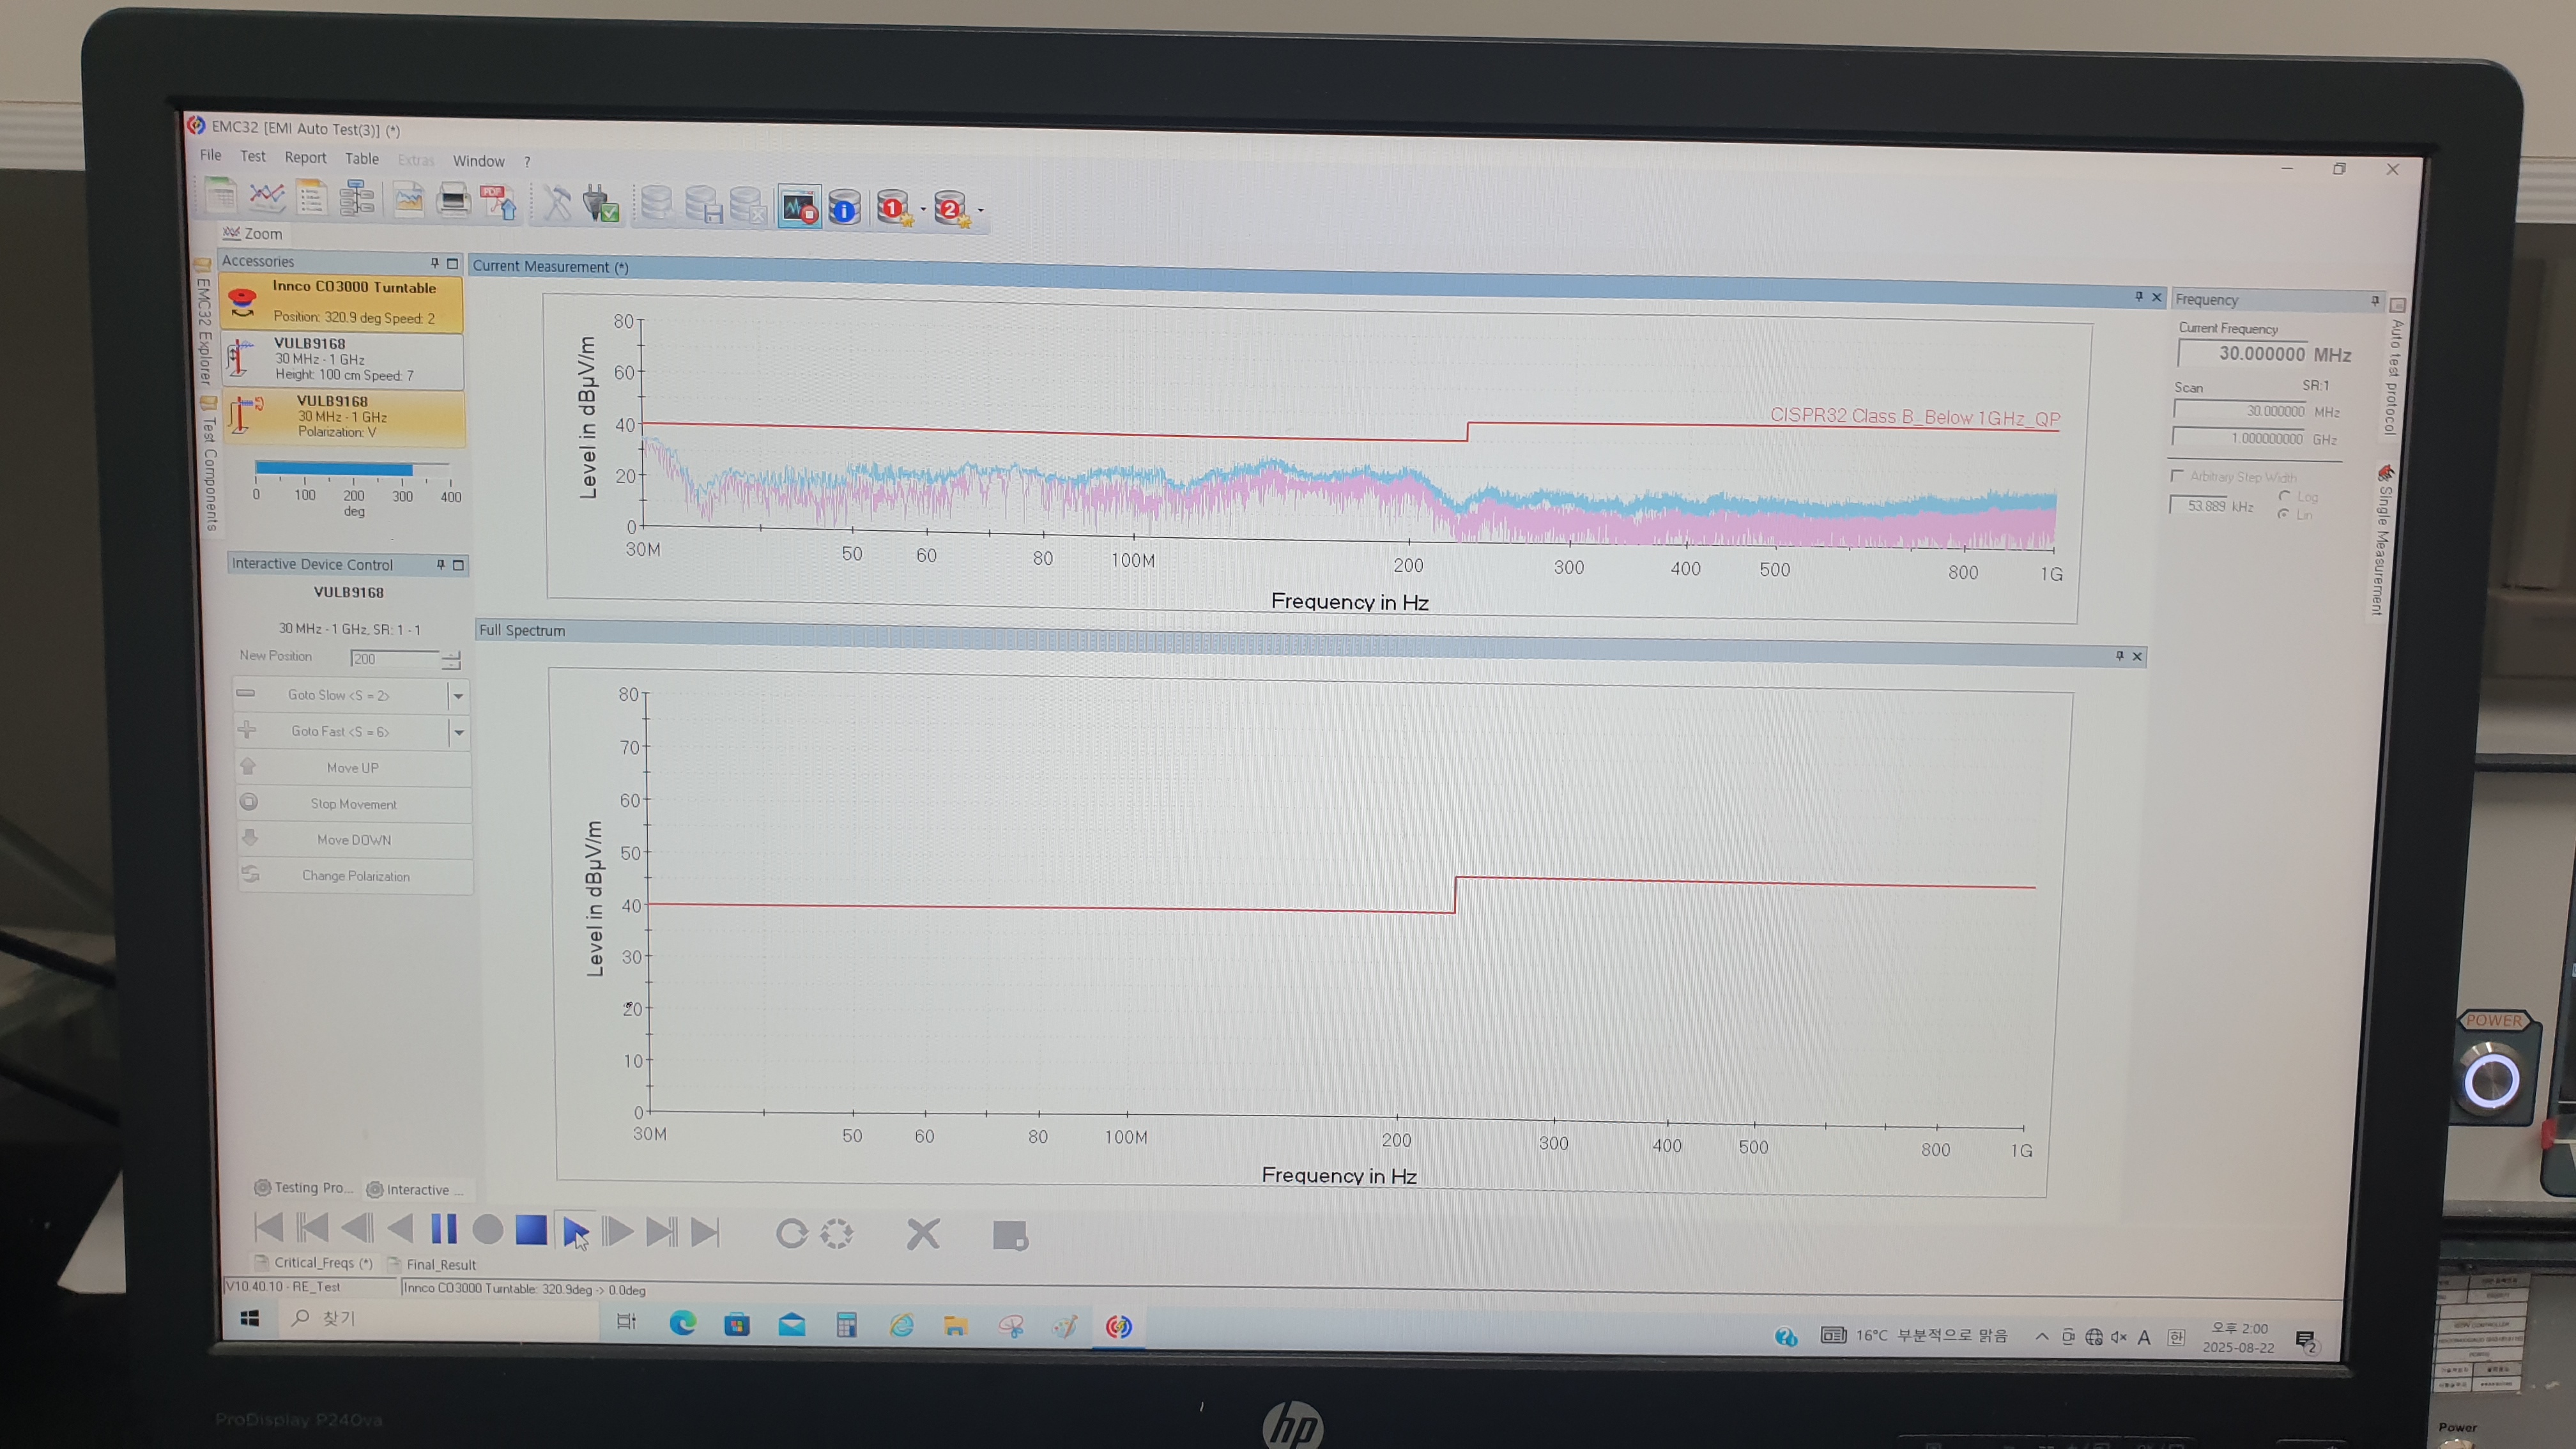Pause the test with blue pause button

(444, 1229)
